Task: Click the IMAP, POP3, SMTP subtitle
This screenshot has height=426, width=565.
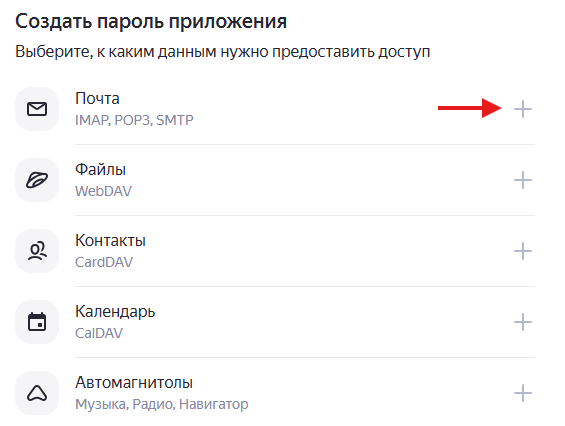Action: 134,120
